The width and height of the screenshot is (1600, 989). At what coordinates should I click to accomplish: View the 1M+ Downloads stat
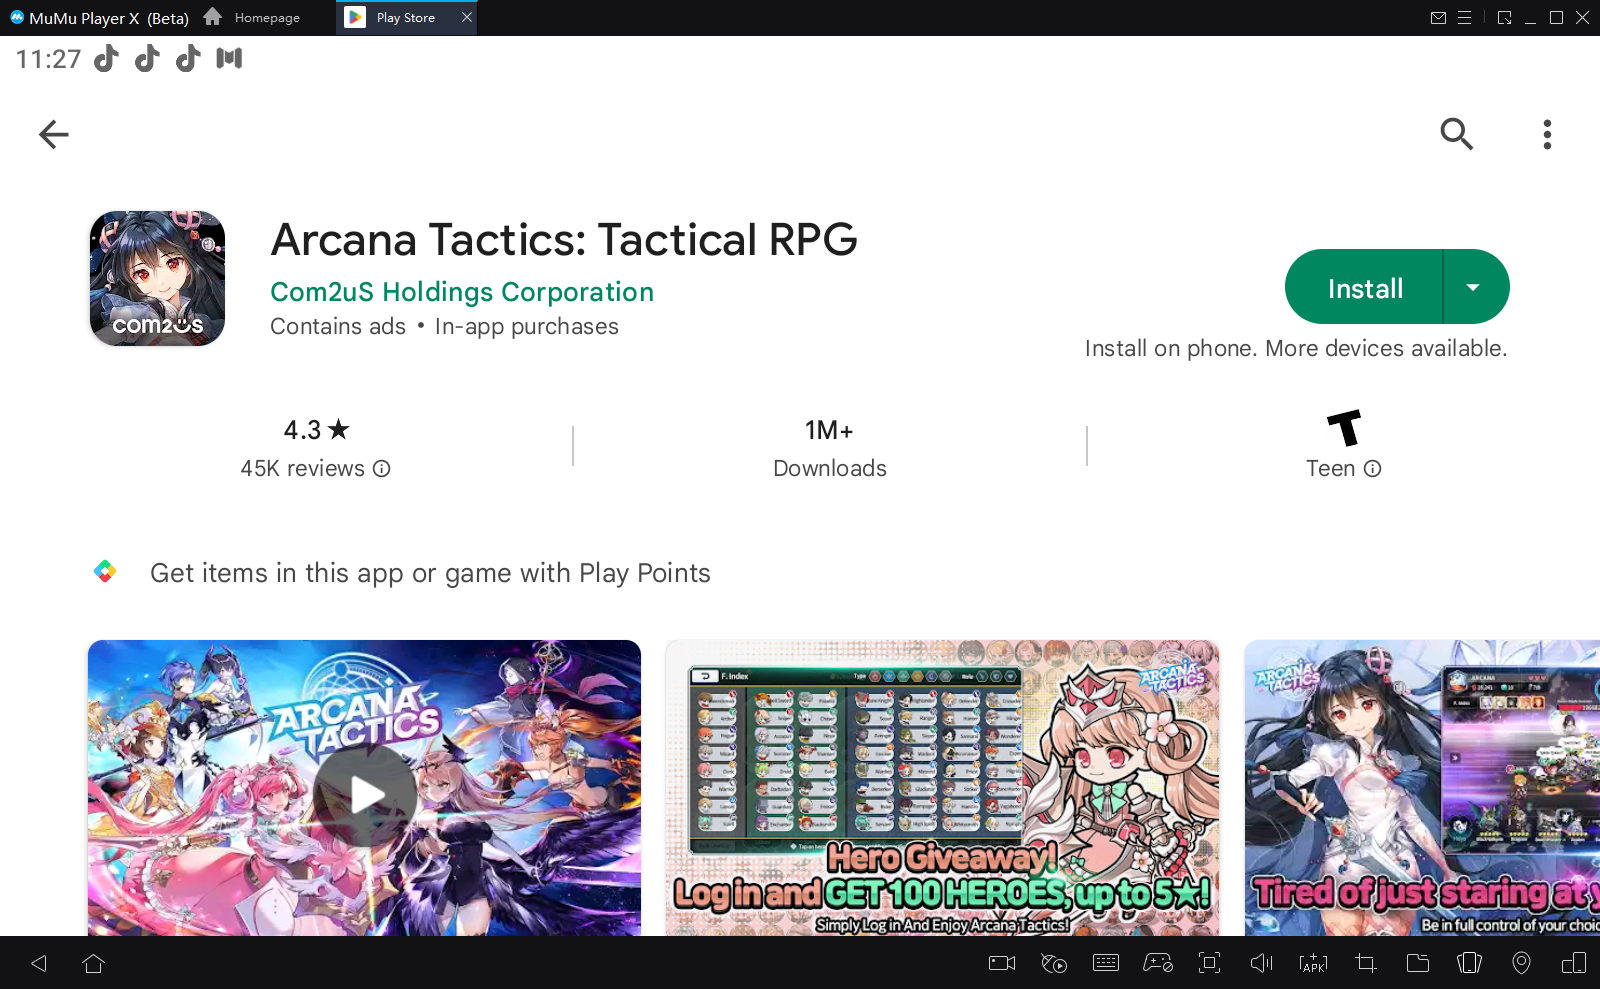pos(830,448)
